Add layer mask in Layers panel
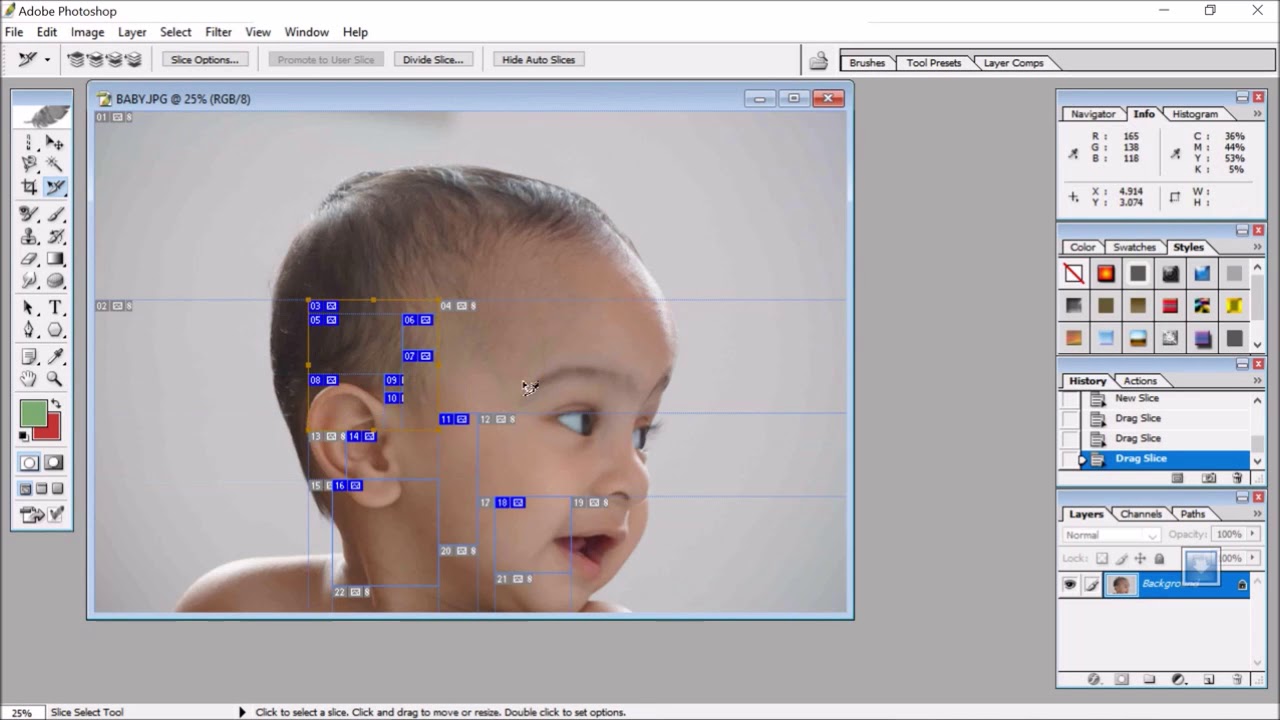The image size is (1280, 720). tap(1121, 679)
